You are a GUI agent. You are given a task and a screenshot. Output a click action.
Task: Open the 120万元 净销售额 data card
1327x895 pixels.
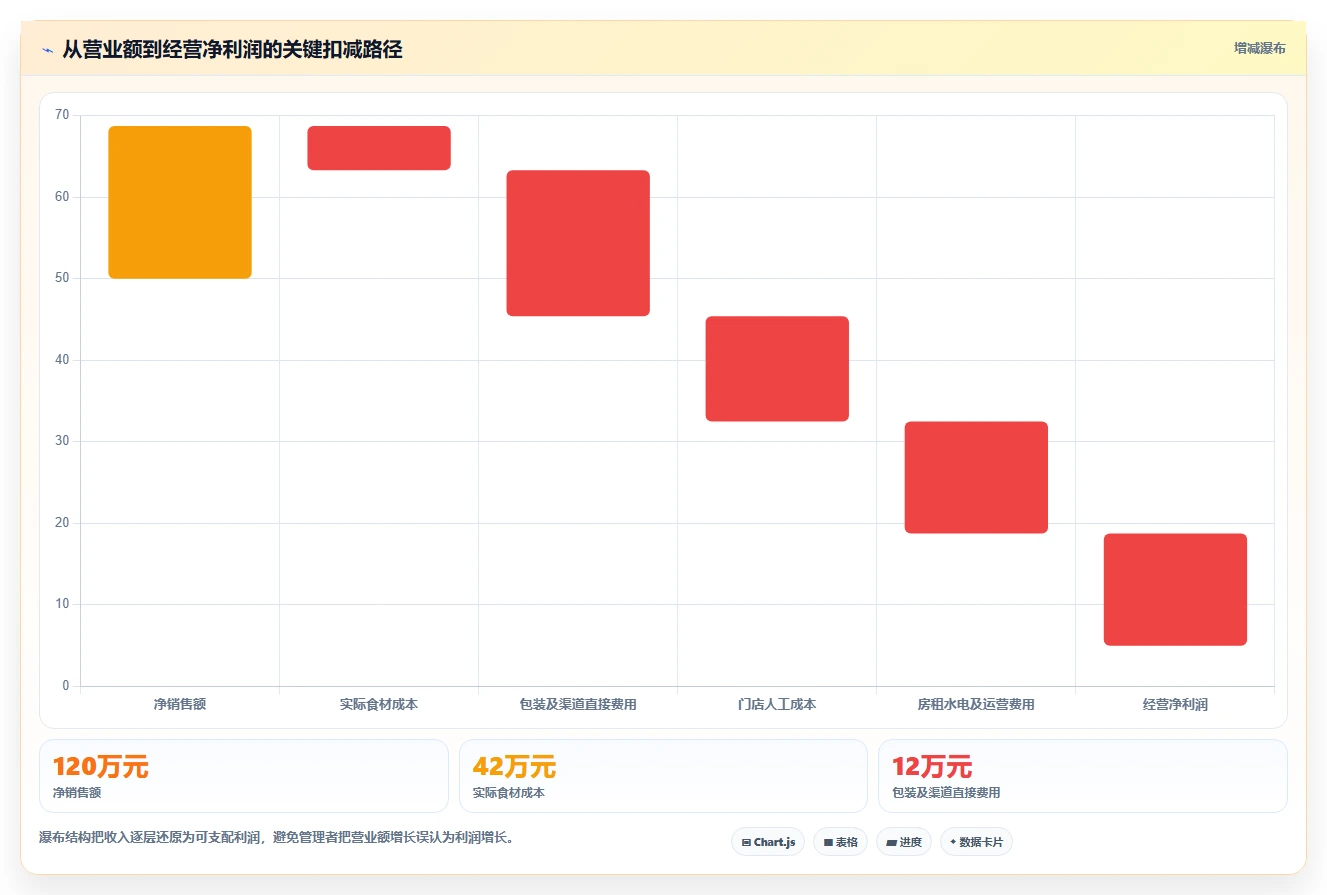pos(243,776)
